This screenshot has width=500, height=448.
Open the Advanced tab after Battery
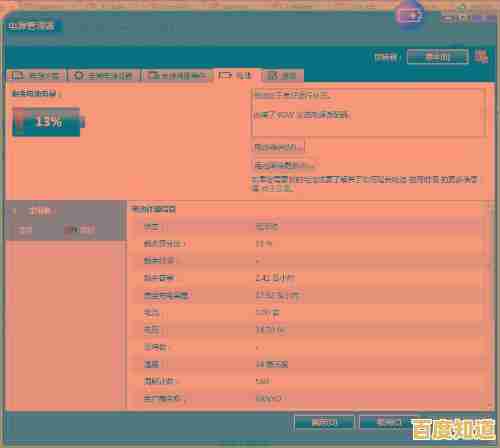(282, 76)
